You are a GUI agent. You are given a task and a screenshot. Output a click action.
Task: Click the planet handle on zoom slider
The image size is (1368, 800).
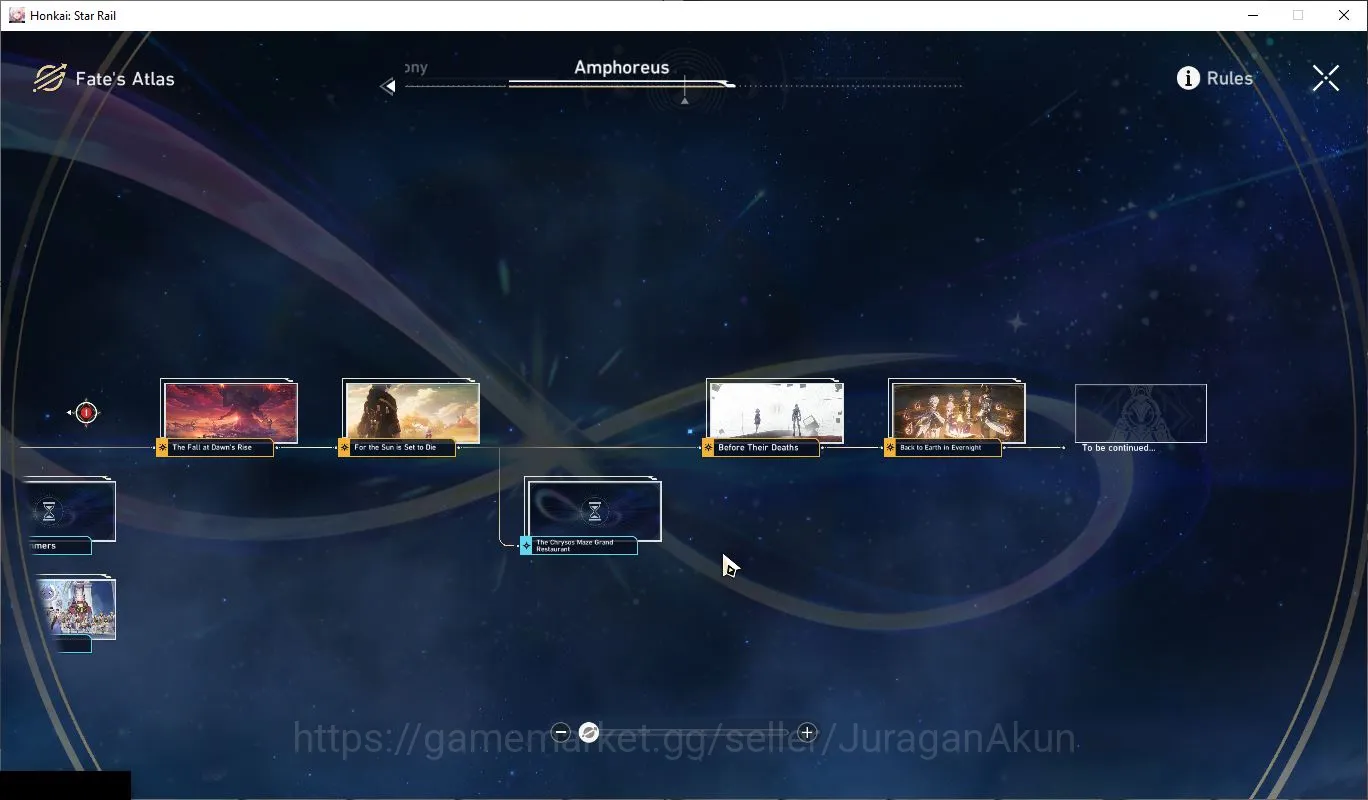tap(589, 732)
